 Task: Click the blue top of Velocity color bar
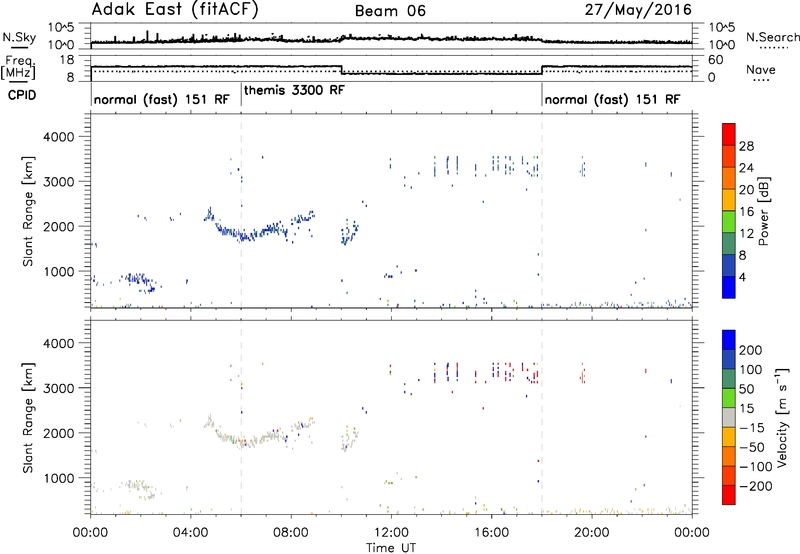coord(729,340)
